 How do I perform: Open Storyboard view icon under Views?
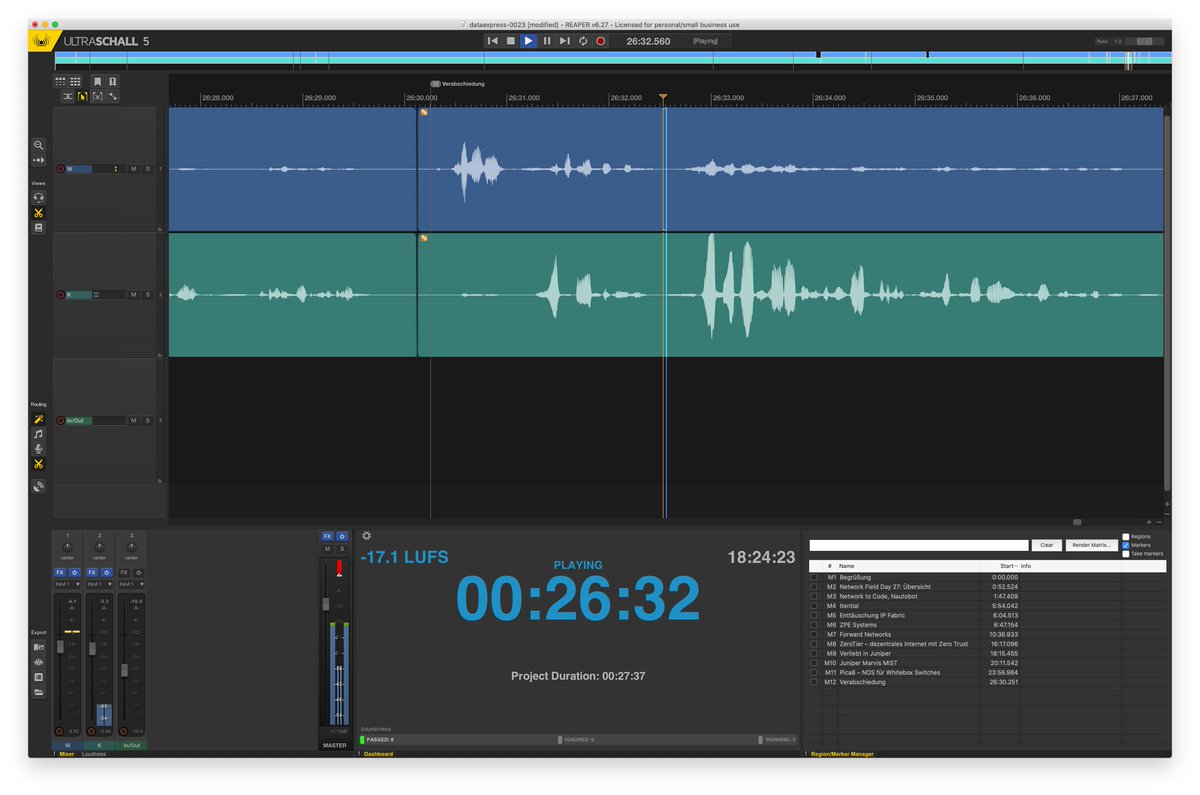(x=38, y=228)
